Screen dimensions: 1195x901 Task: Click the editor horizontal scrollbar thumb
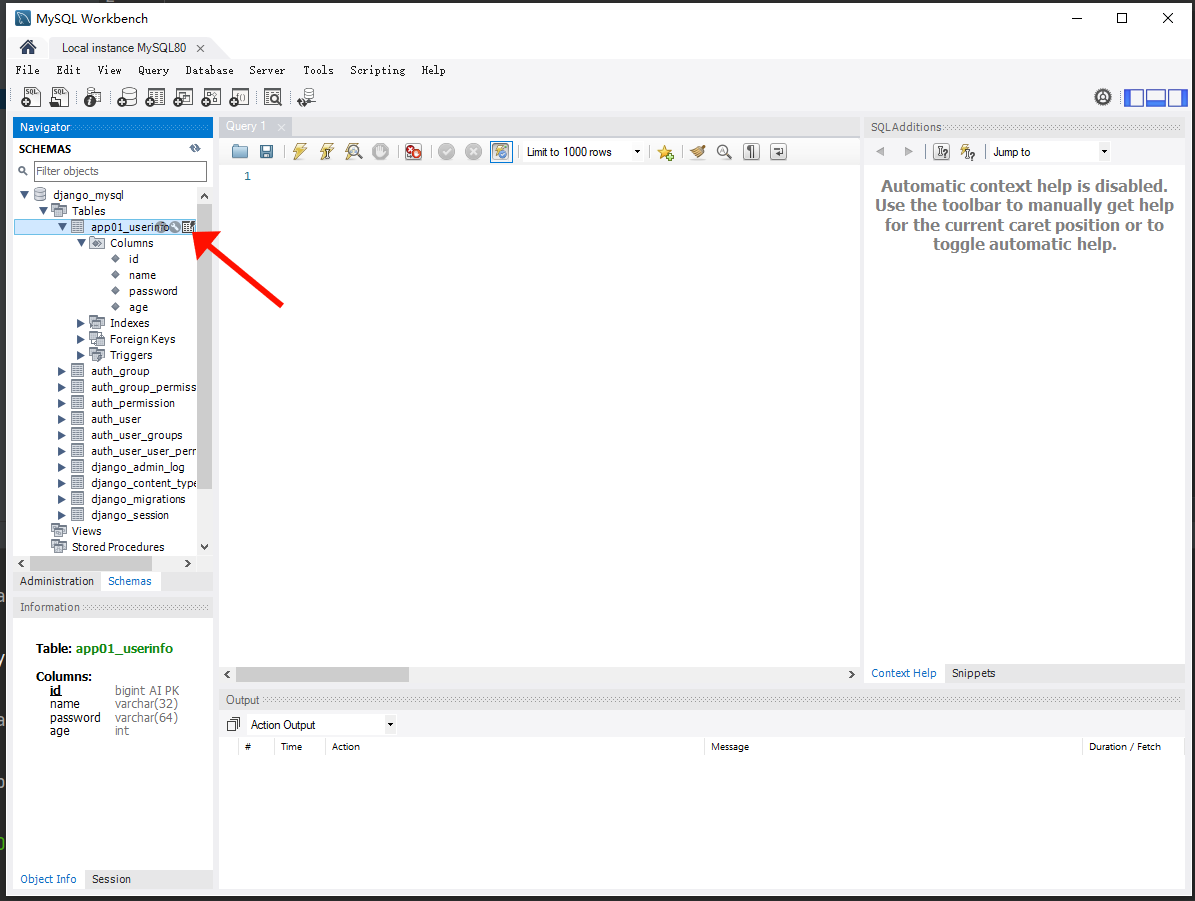coord(322,675)
